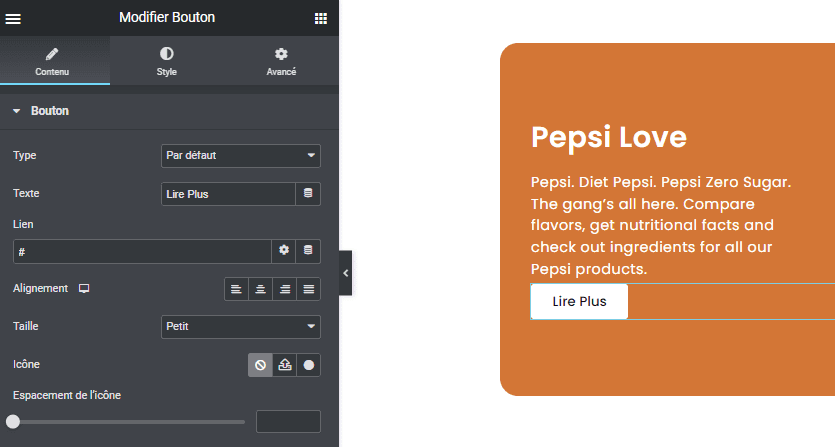
Task: Collapse the editor panel with the arrow handle
Action: [346, 273]
